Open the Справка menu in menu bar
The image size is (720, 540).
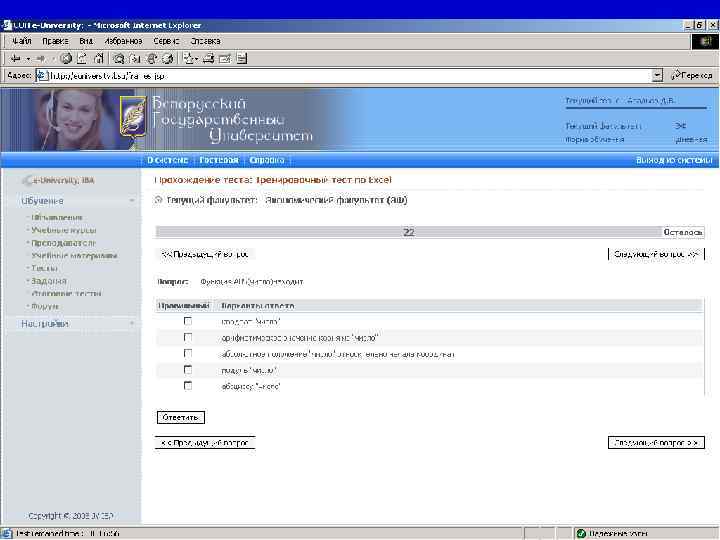[x=205, y=41]
